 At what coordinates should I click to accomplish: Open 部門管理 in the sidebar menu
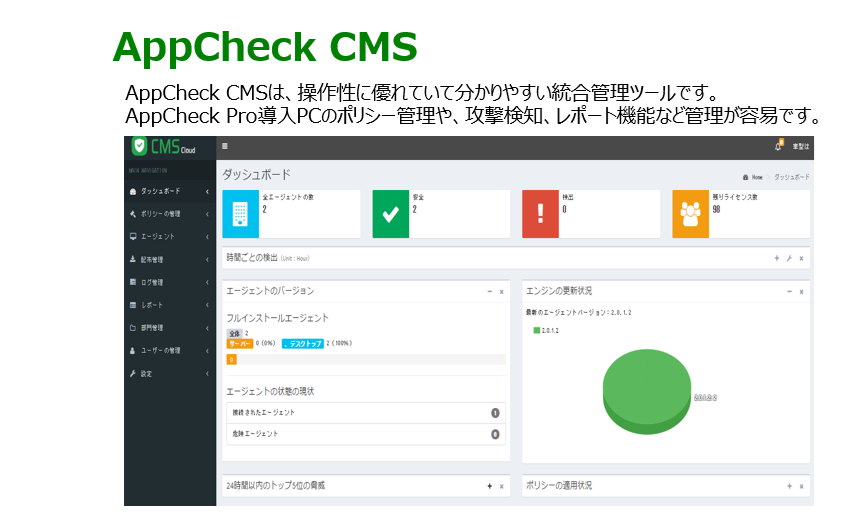coord(170,328)
